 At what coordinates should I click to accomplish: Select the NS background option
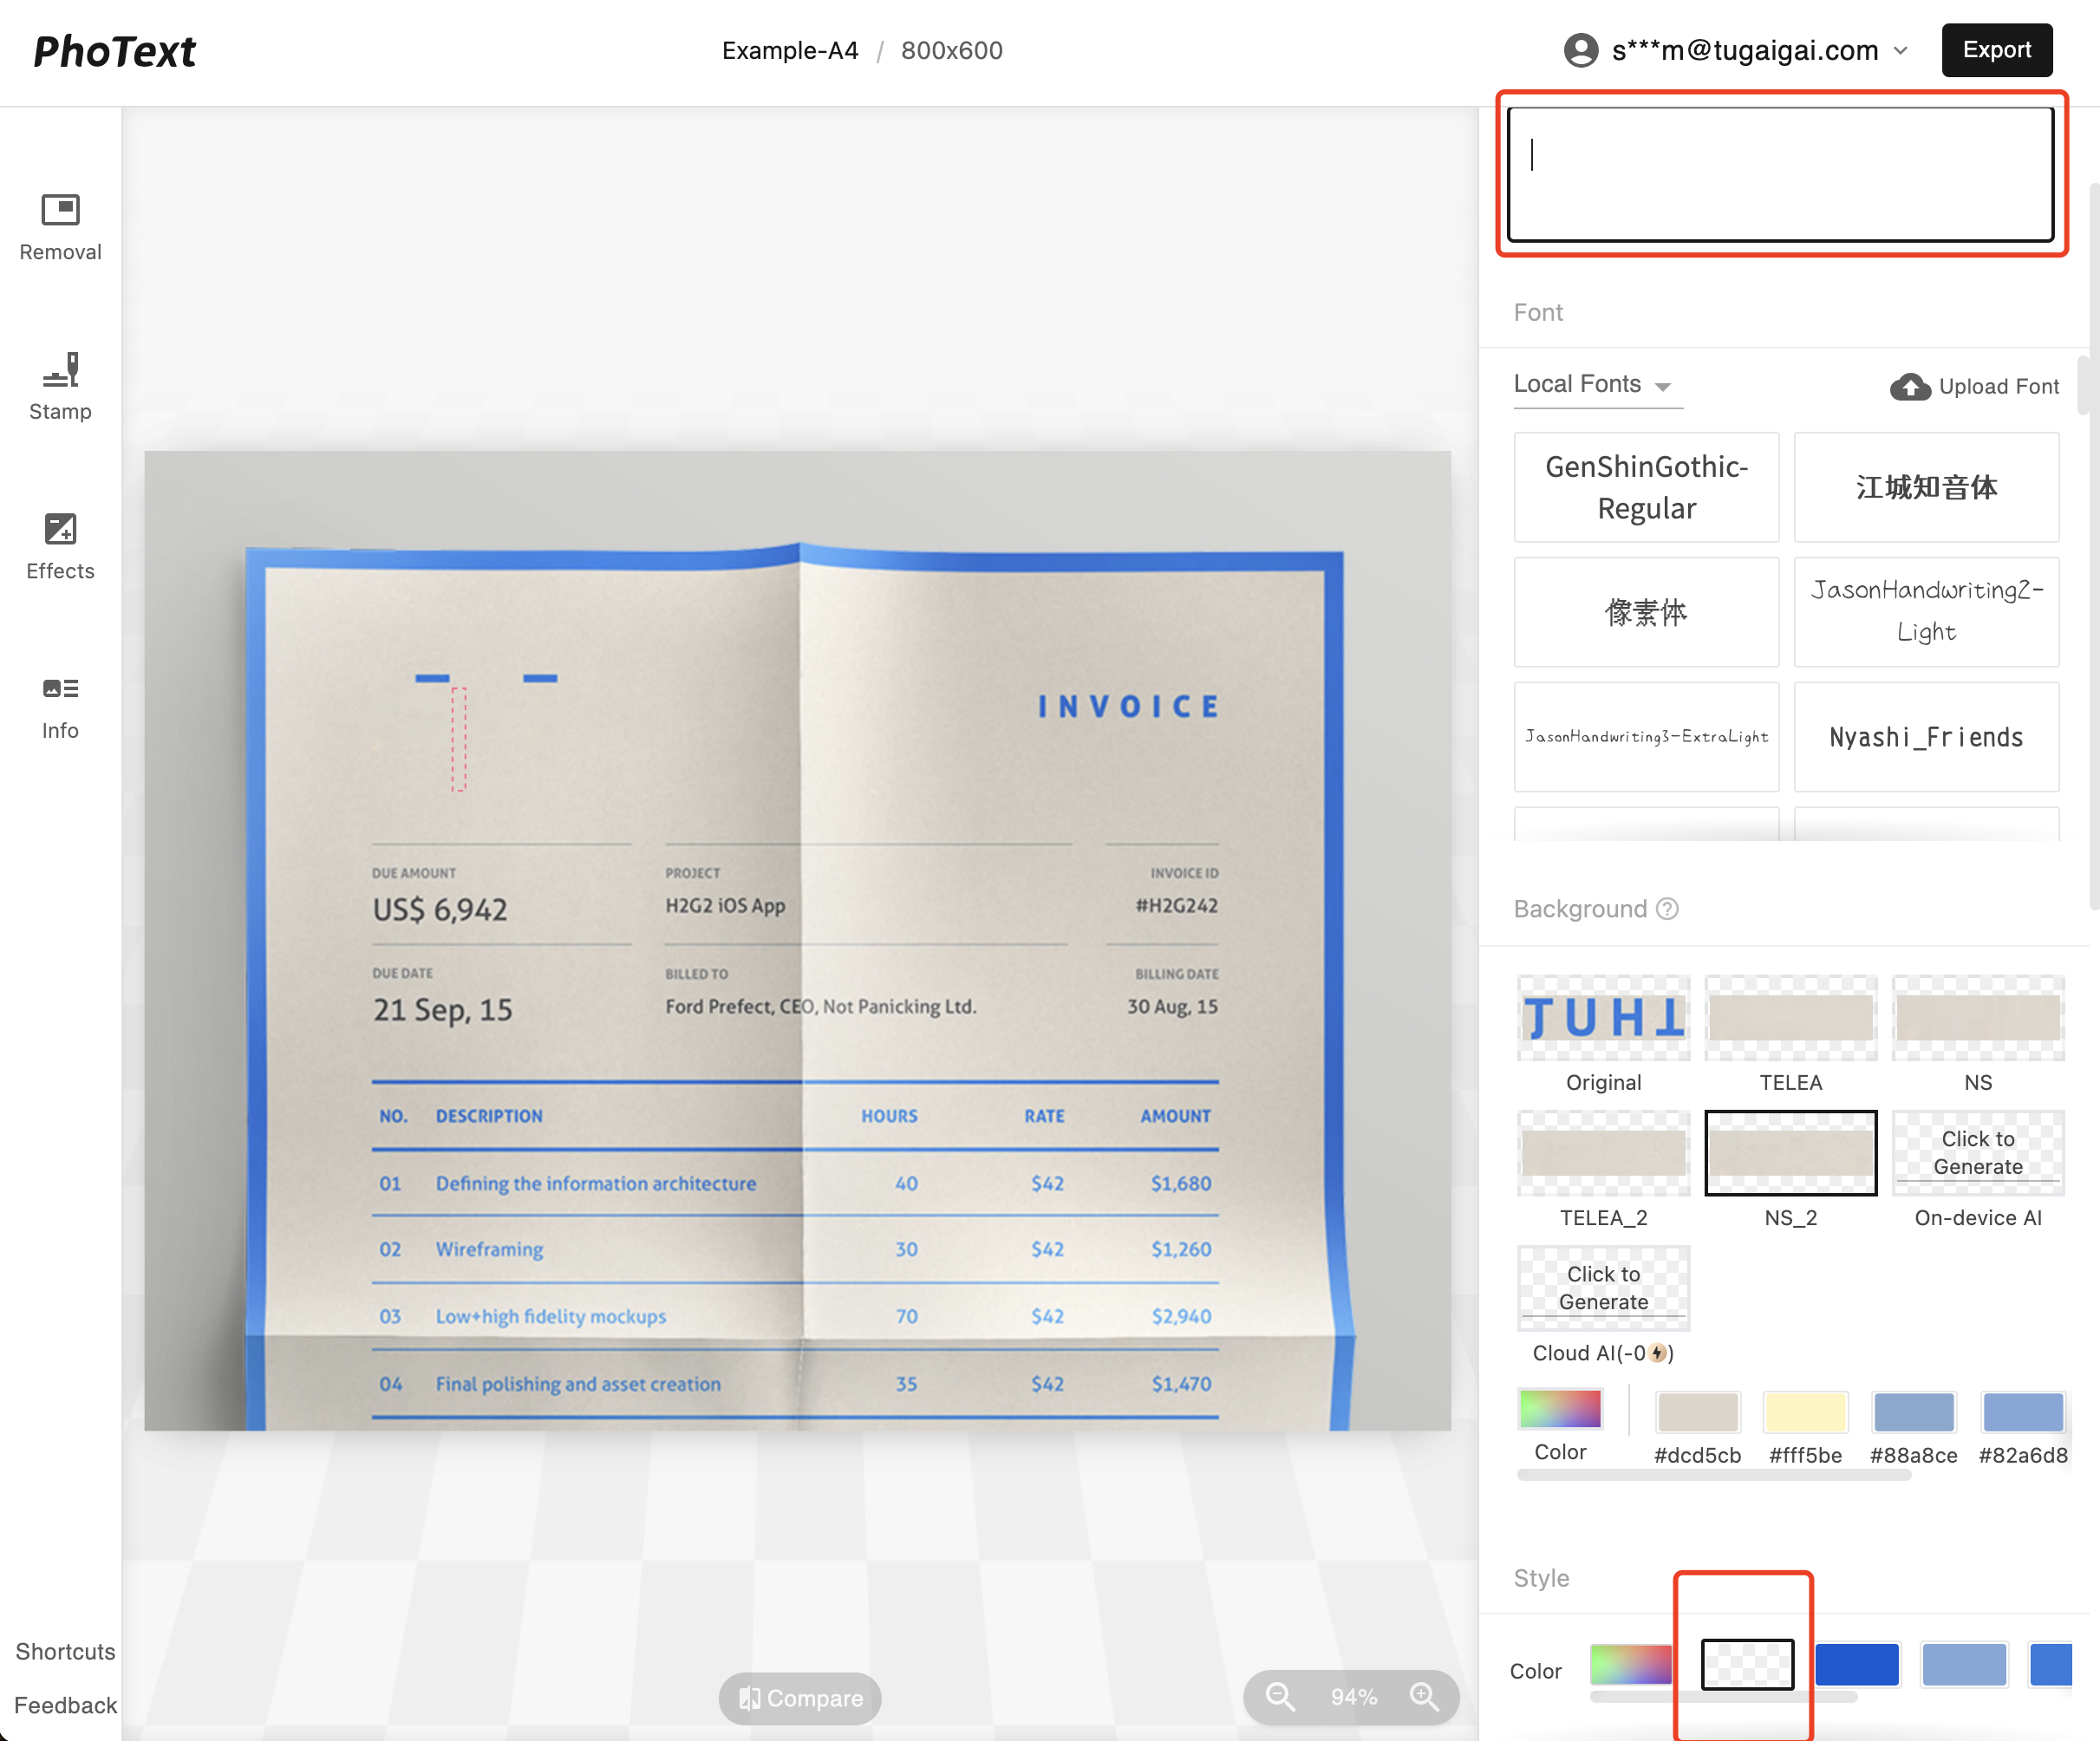coord(1977,1018)
